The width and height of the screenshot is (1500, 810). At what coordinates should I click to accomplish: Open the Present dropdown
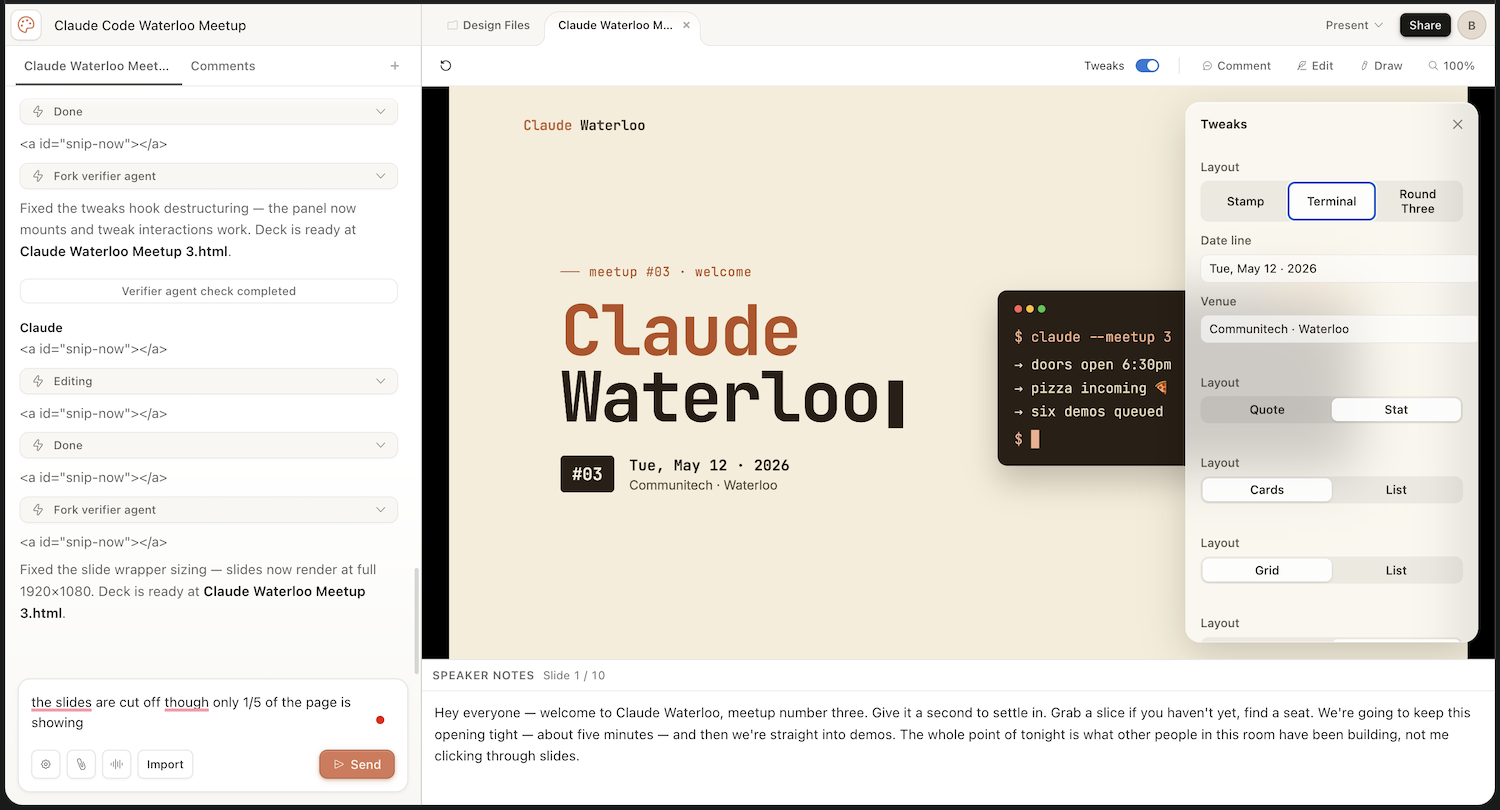(1354, 25)
